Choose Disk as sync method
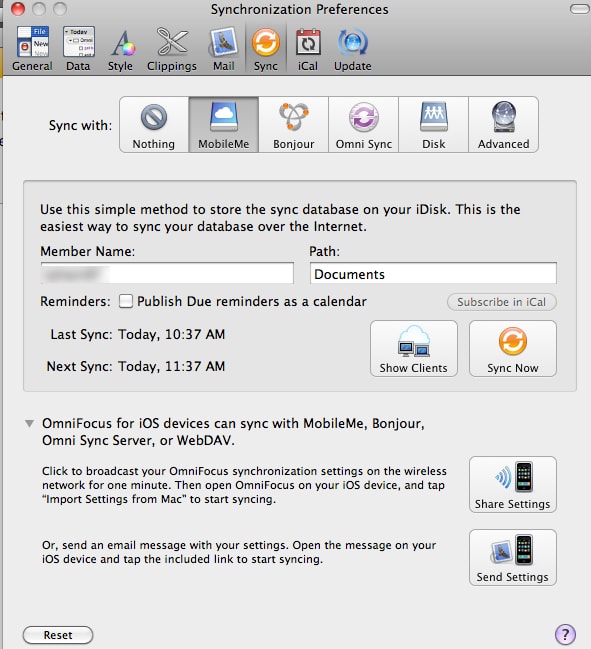This screenshot has height=649, width=591. [434, 125]
